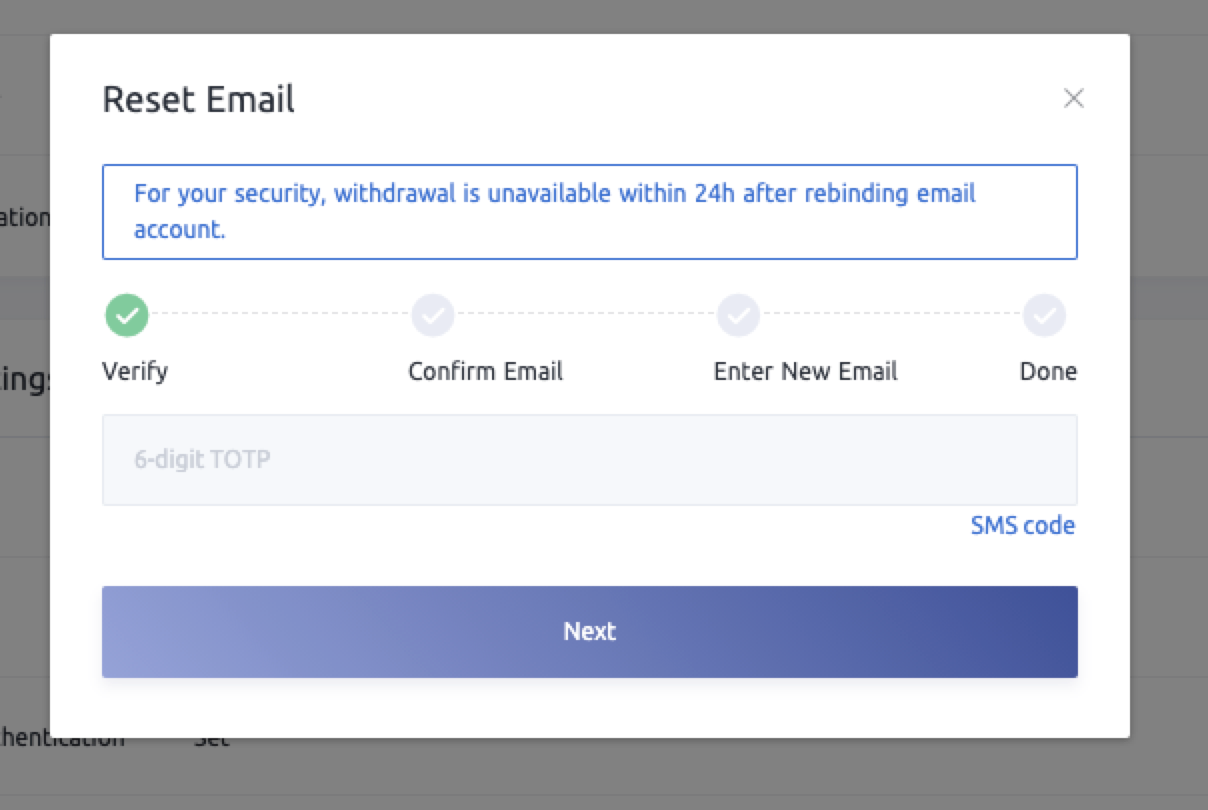This screenshot has height=810, width=1208.
Task: Click the Reset Email dialog title
Action: (x=198, y=100)
